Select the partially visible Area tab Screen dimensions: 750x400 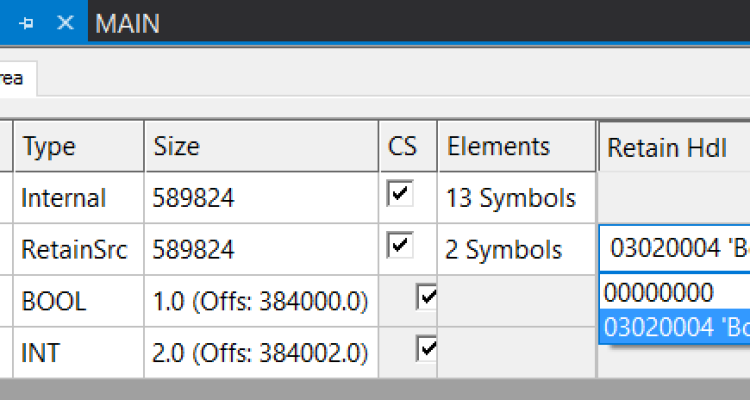click(14, 78)
